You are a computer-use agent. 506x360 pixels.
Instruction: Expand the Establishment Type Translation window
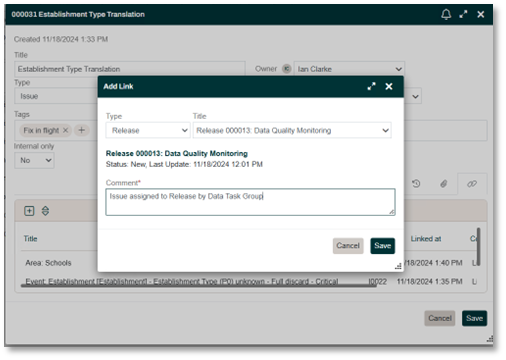pyautogui.click(x=463, y=14)
